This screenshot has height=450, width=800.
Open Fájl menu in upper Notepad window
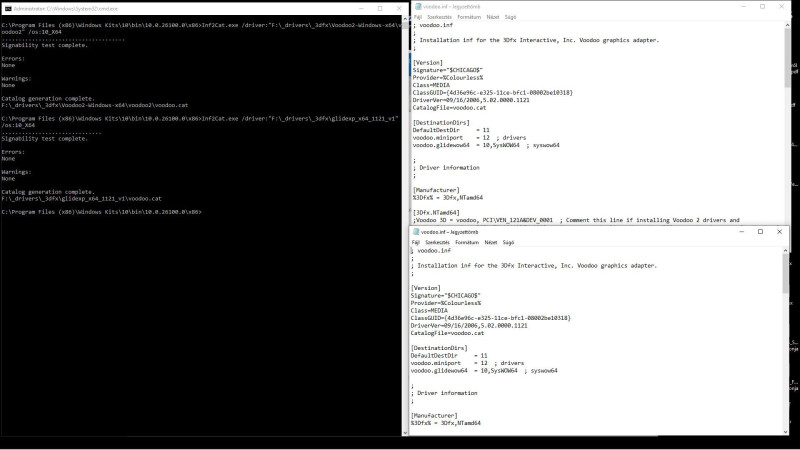[417, 17]
